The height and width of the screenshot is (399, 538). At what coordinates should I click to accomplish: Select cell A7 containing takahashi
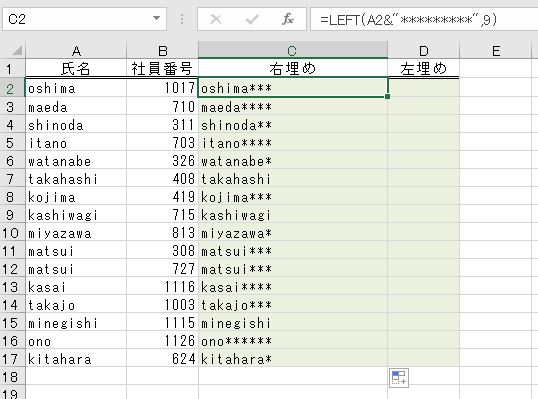point(76,179)
